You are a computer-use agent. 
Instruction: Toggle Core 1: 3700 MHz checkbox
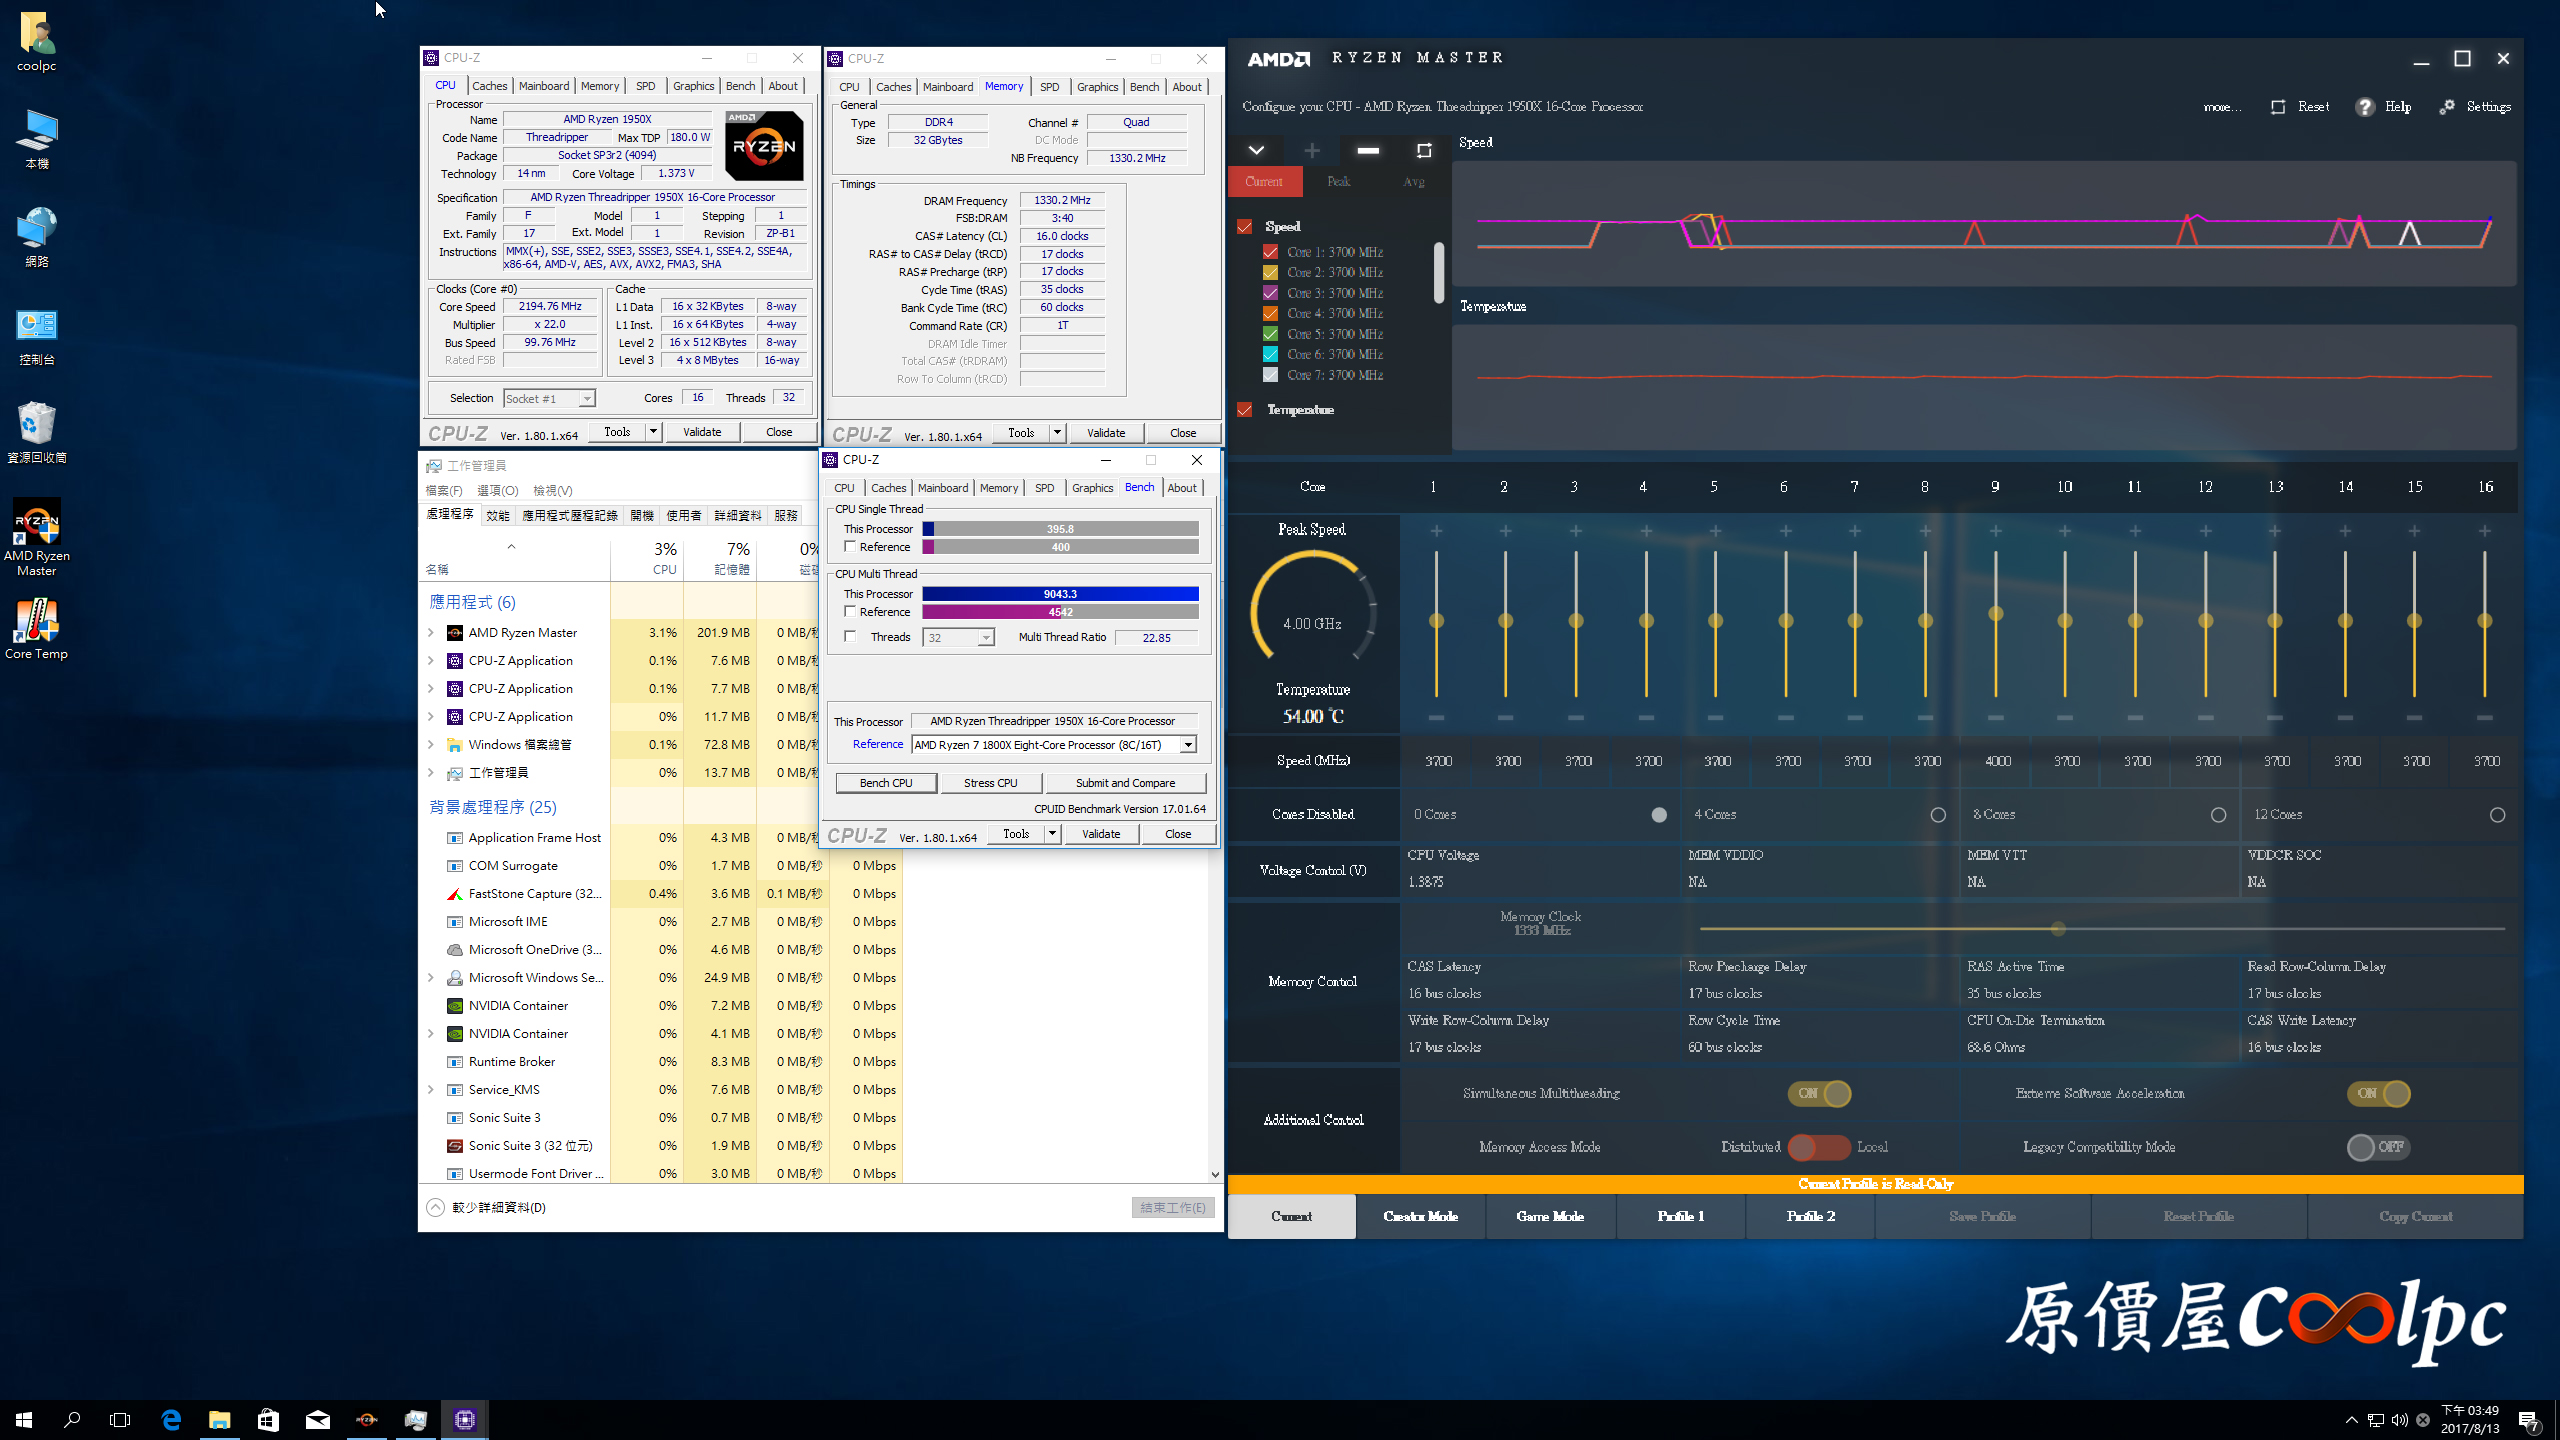(1270, 252)
